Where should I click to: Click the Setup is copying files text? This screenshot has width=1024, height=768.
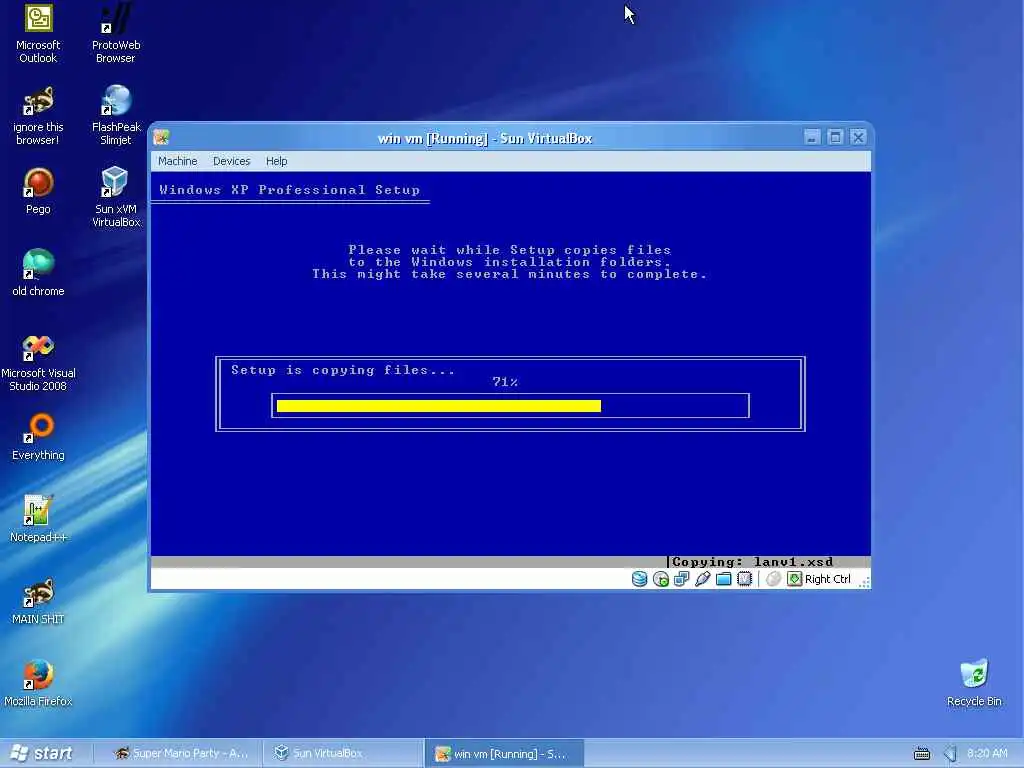click(x=343, y=370)
